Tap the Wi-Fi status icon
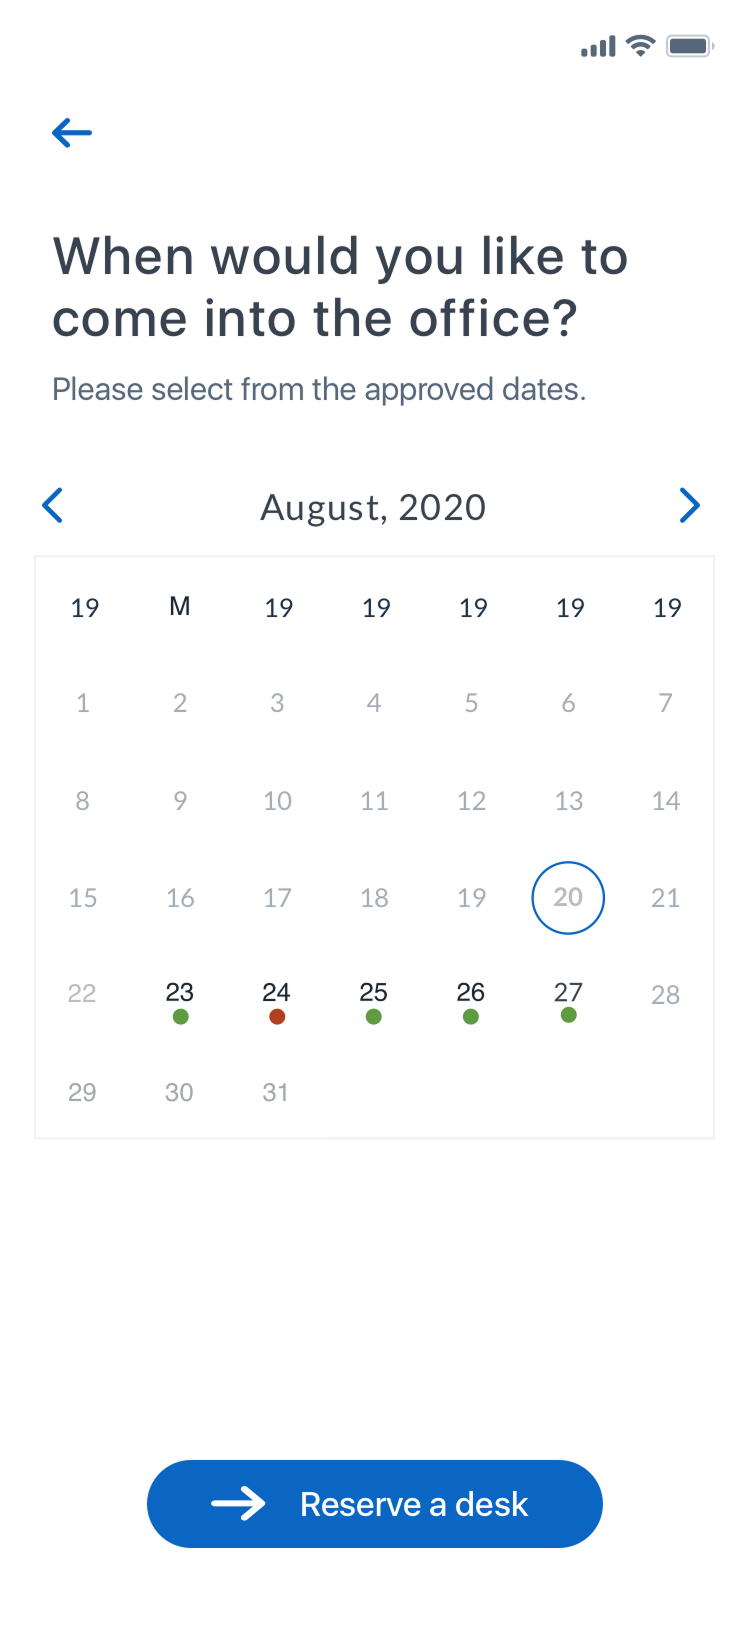 pyautogui.click(x=640, y=46)
